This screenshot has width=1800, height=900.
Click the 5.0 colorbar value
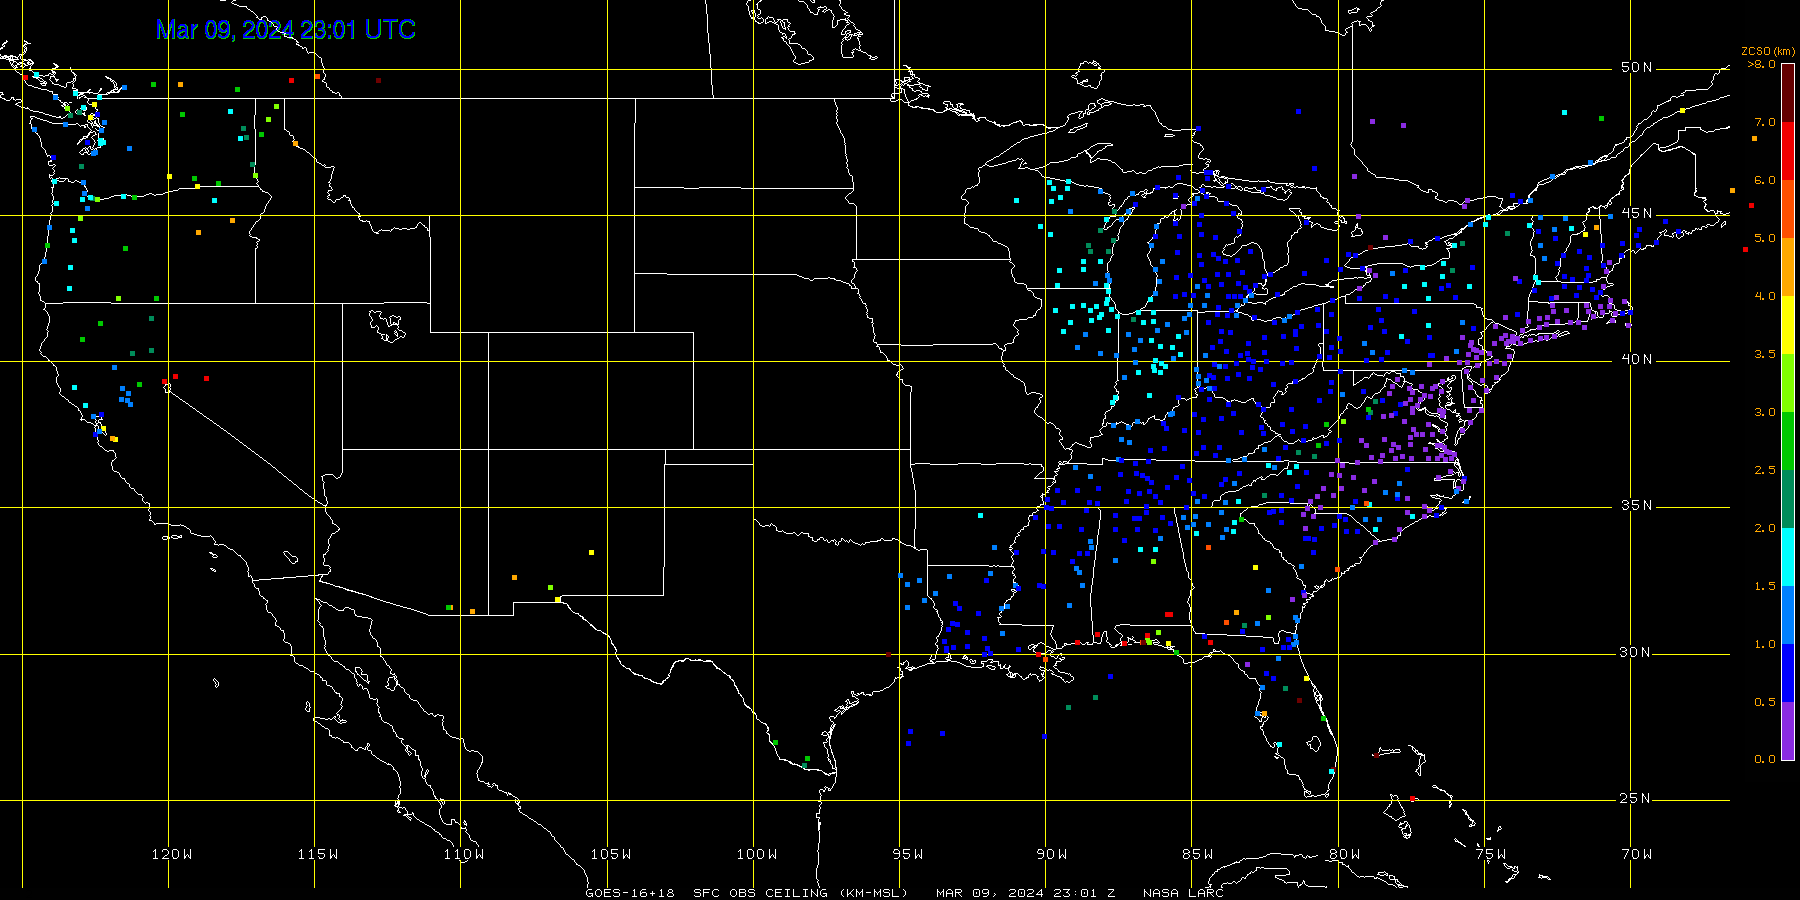pyautogui.click(x=1765, y=238)
